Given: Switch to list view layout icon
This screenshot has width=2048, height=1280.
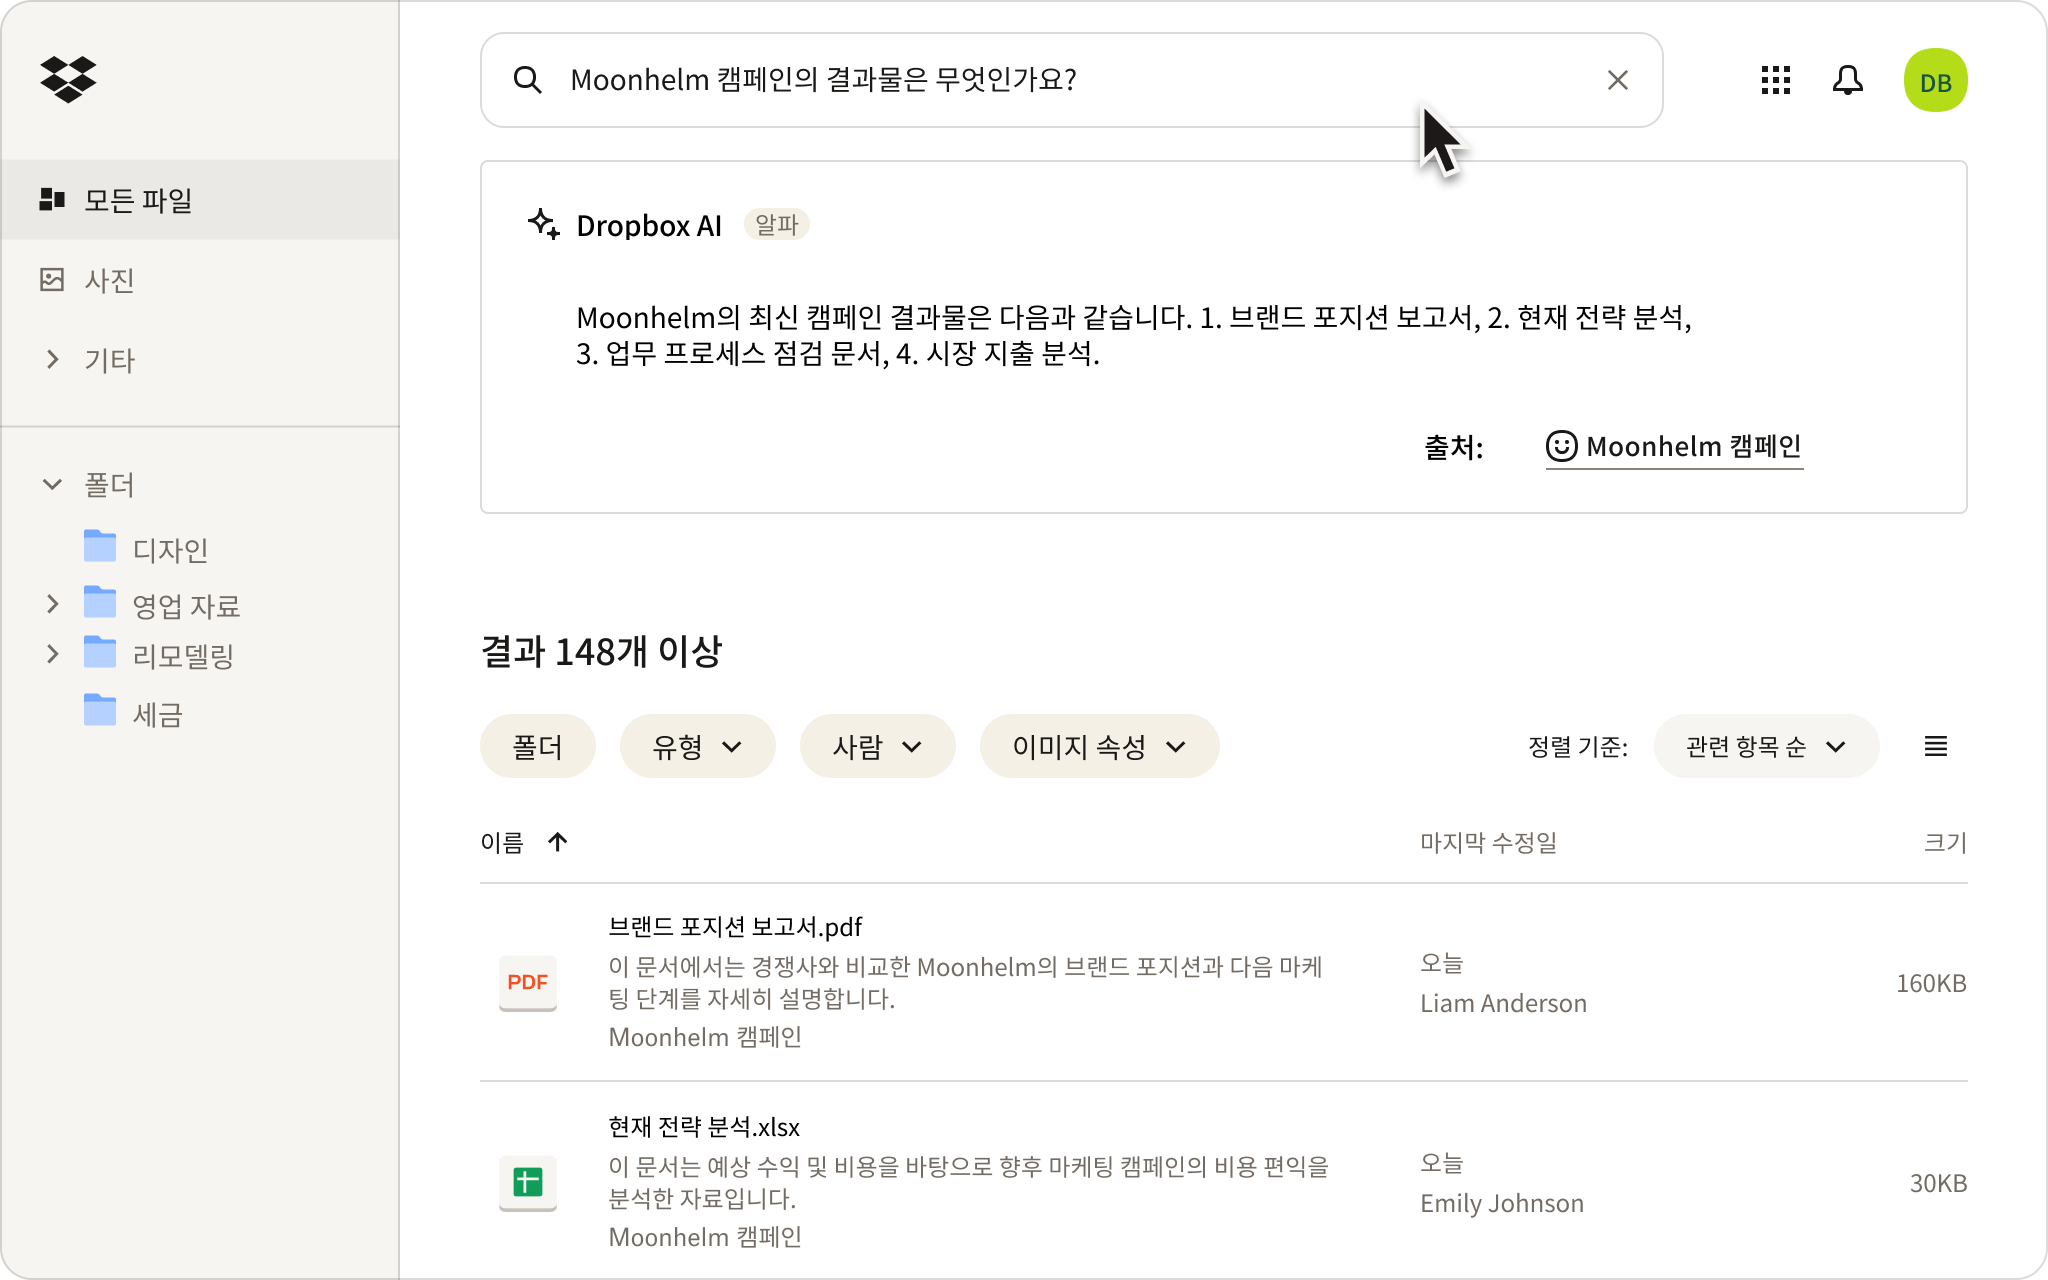Looking at the screenshot, I should pyautogui.click(x=1935, y=746).
